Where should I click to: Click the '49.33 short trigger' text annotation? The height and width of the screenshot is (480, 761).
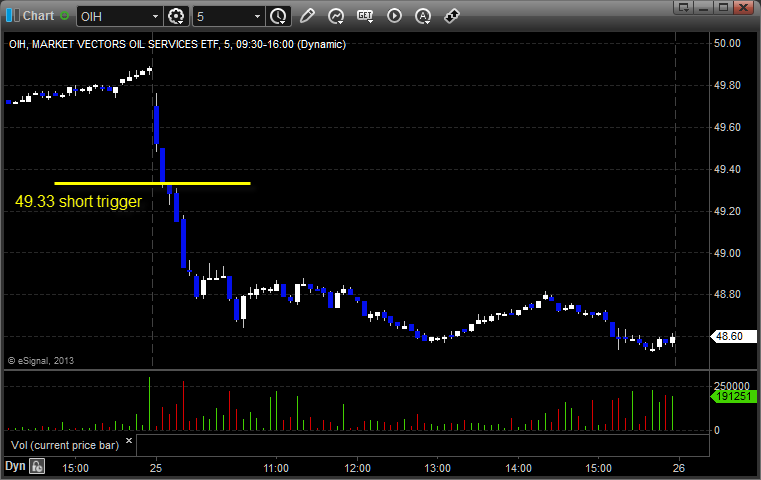(x=79, y=201)
